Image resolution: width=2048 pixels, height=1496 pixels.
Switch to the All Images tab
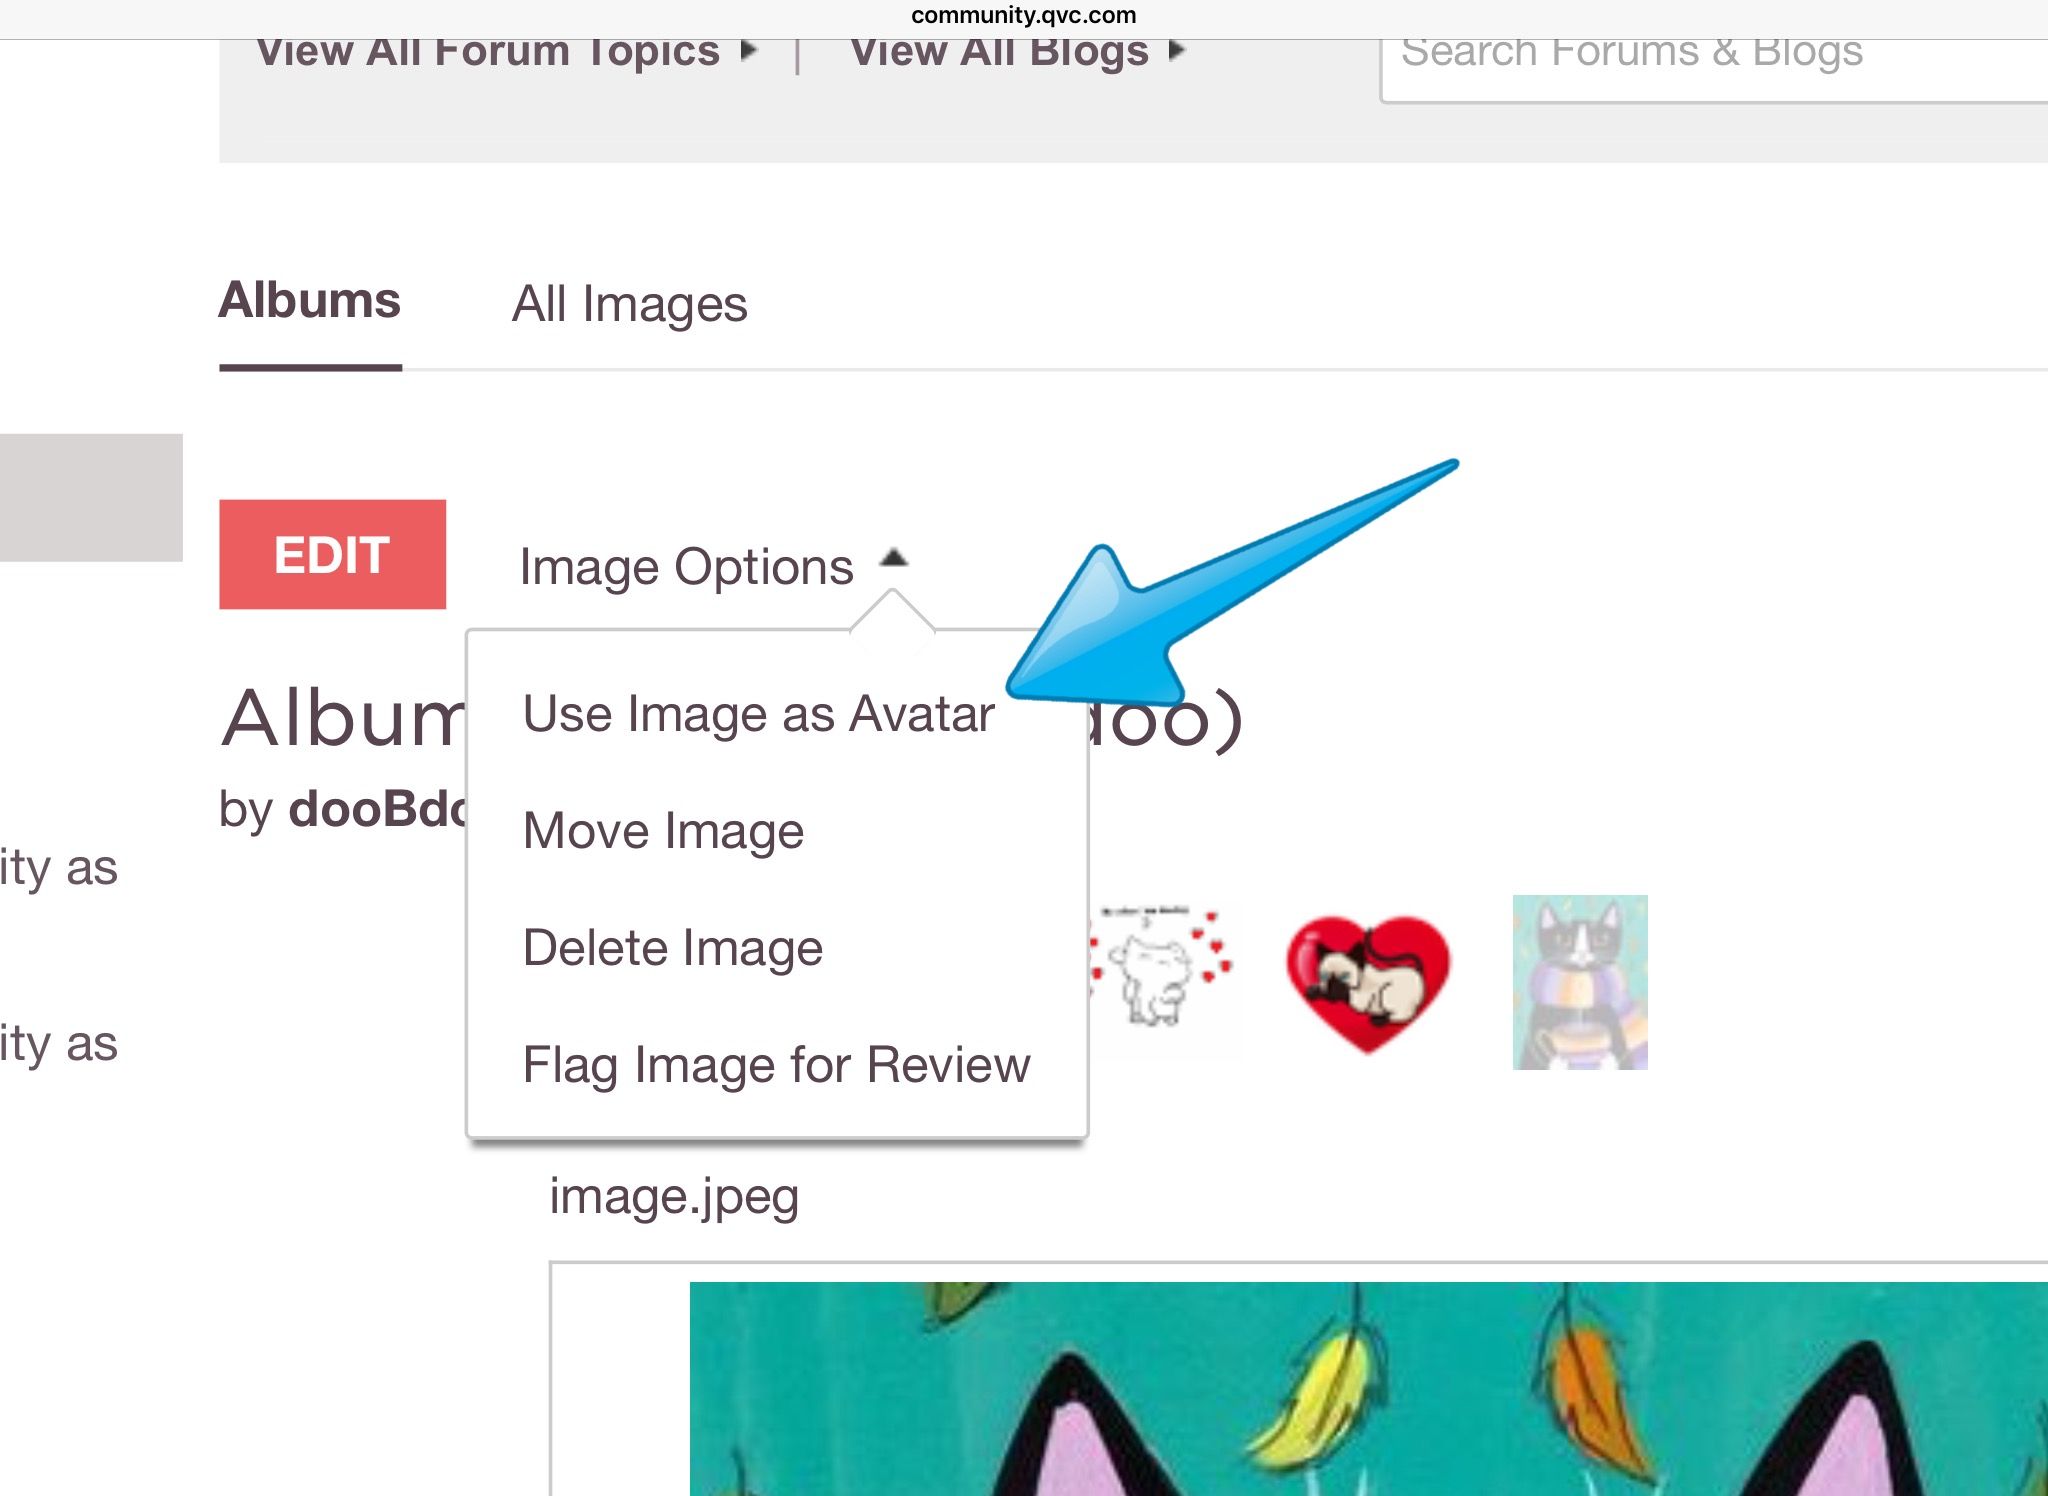(629, 304)
